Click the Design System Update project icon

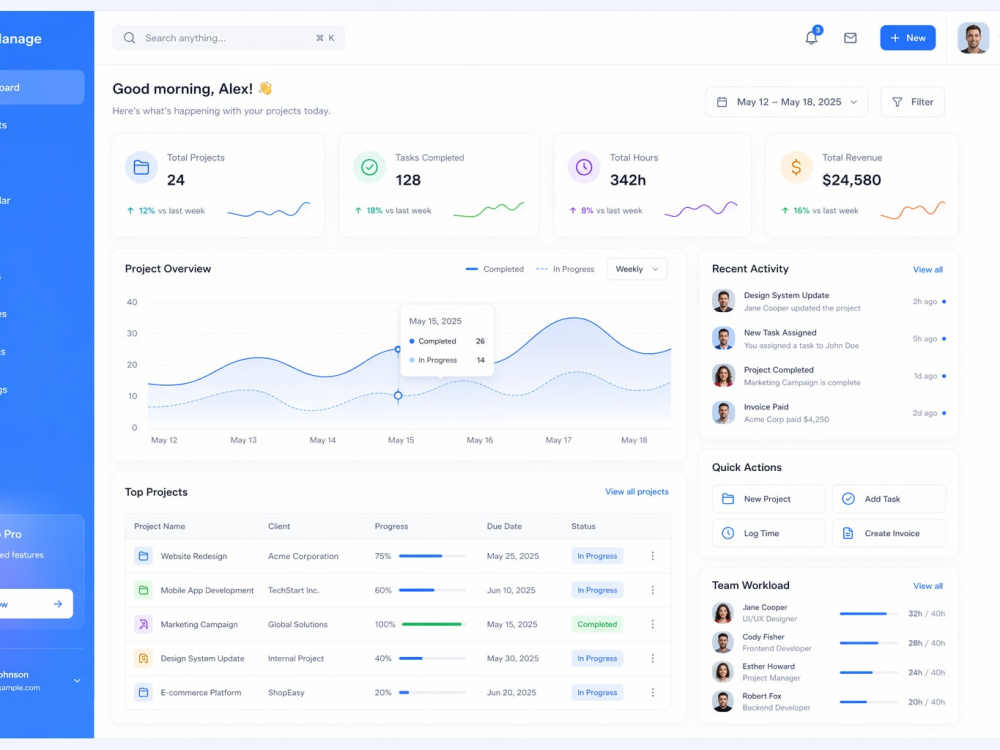(x=143, y=658)
